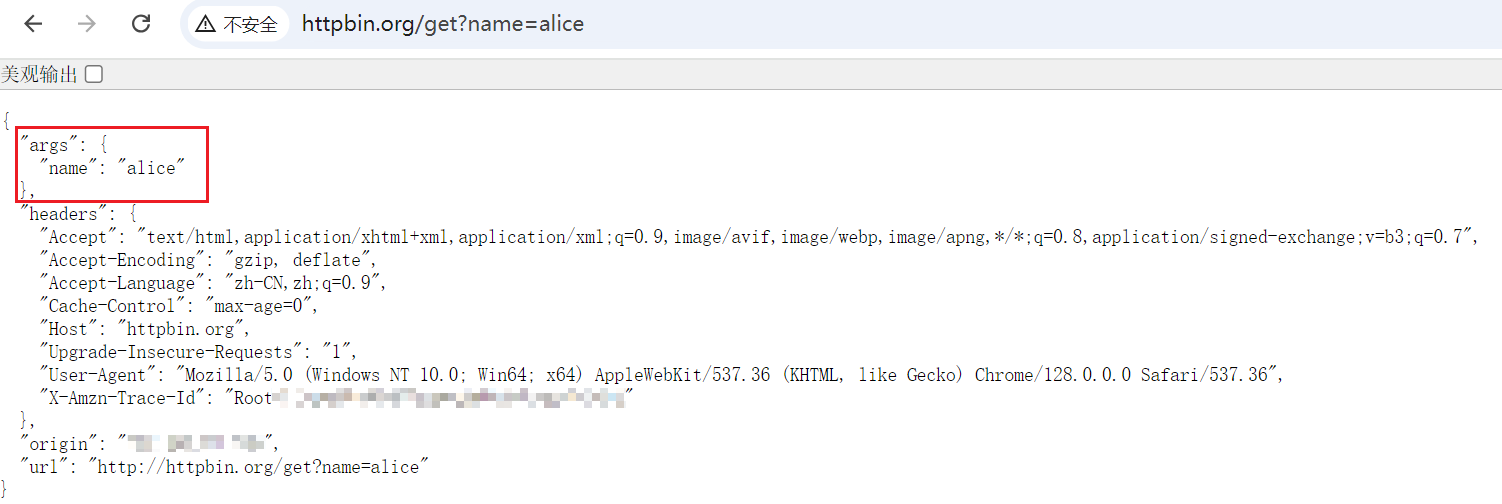This screenshot has height=504, width=1502.
Task: Click the "Host" header key
Action: point(68,329)
